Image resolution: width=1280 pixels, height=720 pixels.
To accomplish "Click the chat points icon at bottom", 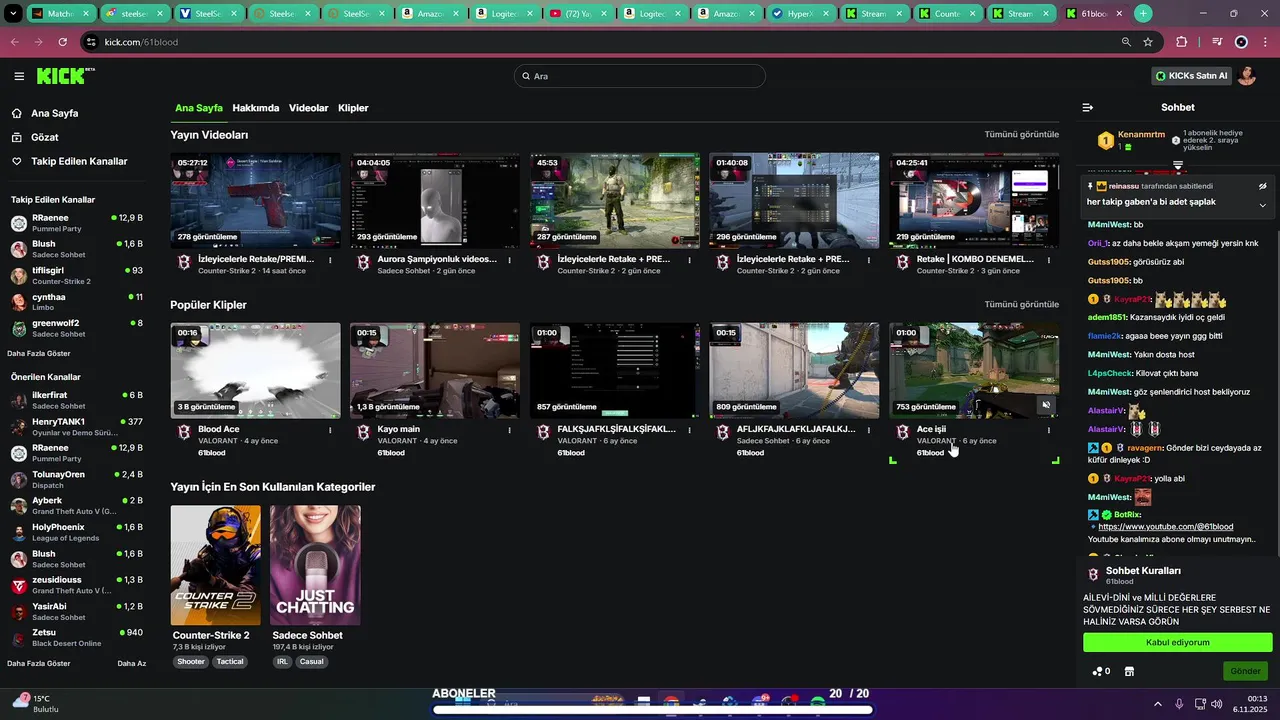I will point(1097,671).
